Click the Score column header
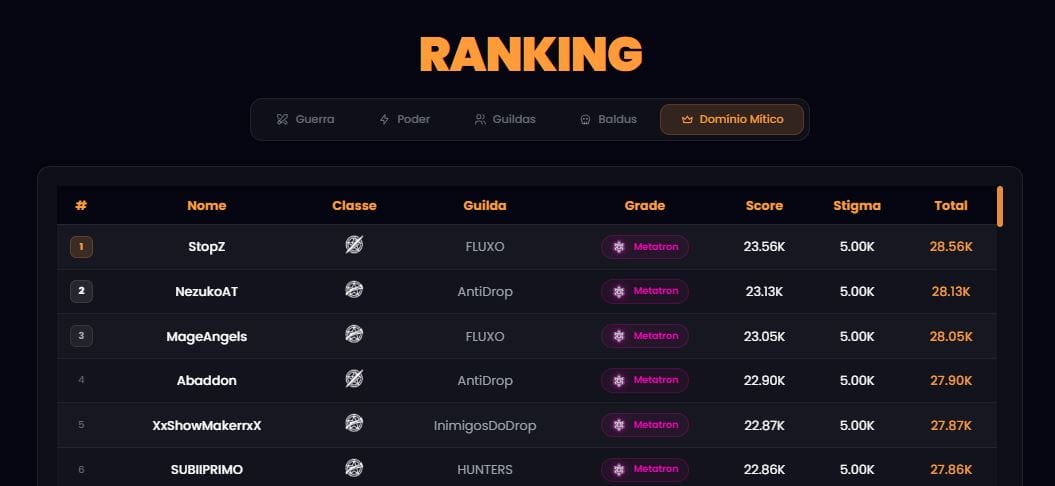The image size is (1055, 486). 764,206
